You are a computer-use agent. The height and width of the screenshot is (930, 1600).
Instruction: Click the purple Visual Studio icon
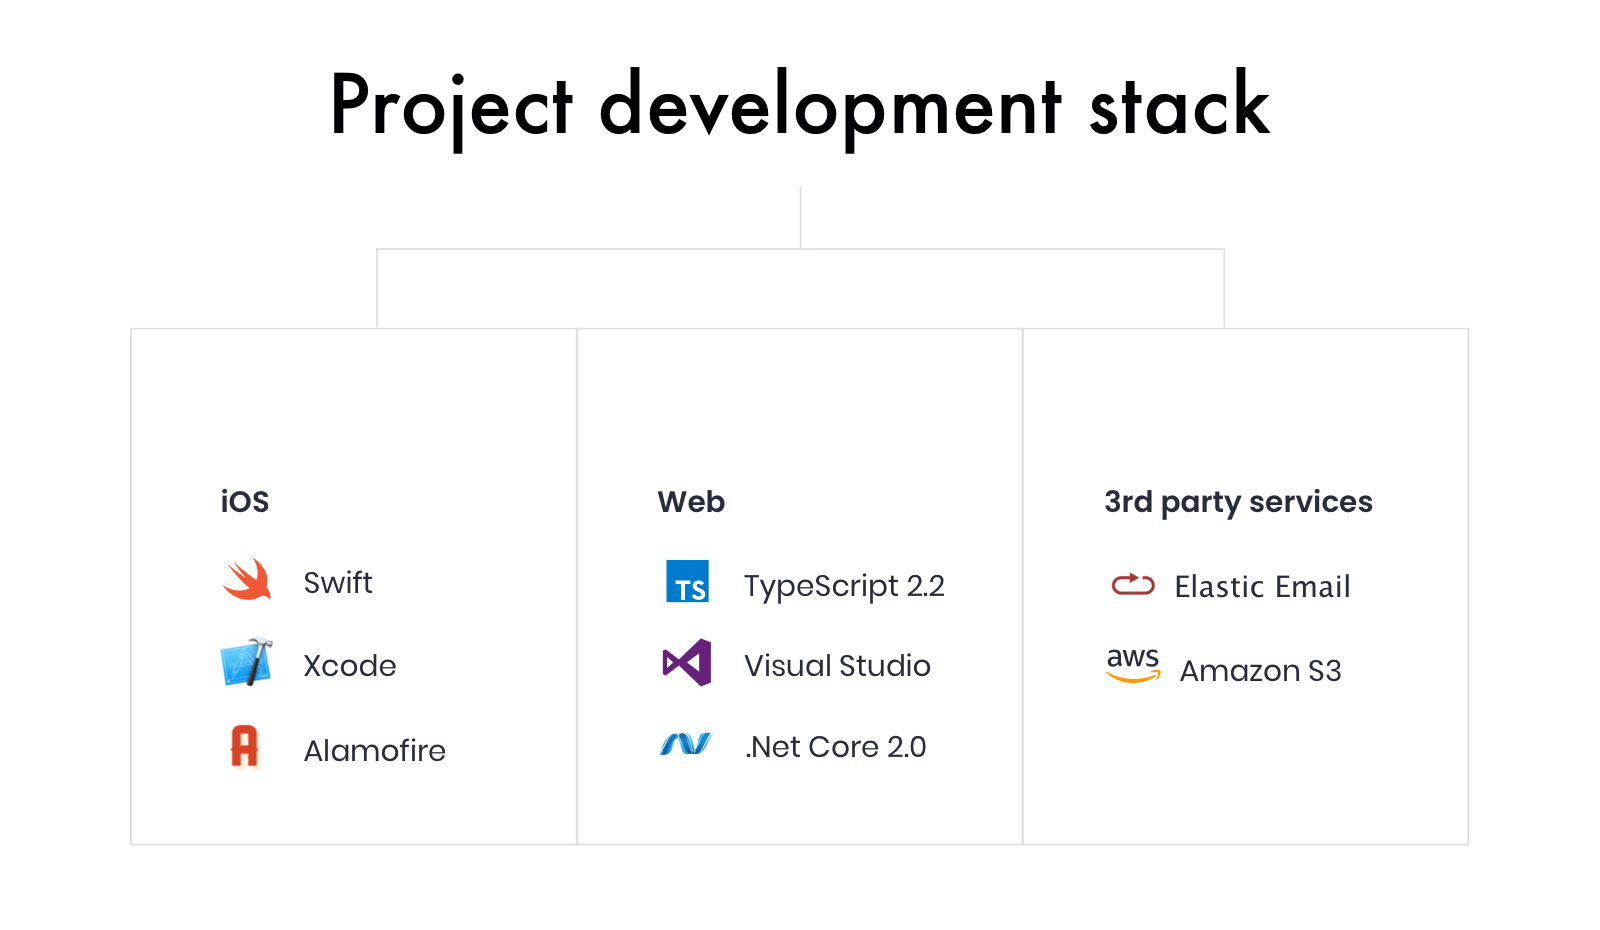click(687, 662)
